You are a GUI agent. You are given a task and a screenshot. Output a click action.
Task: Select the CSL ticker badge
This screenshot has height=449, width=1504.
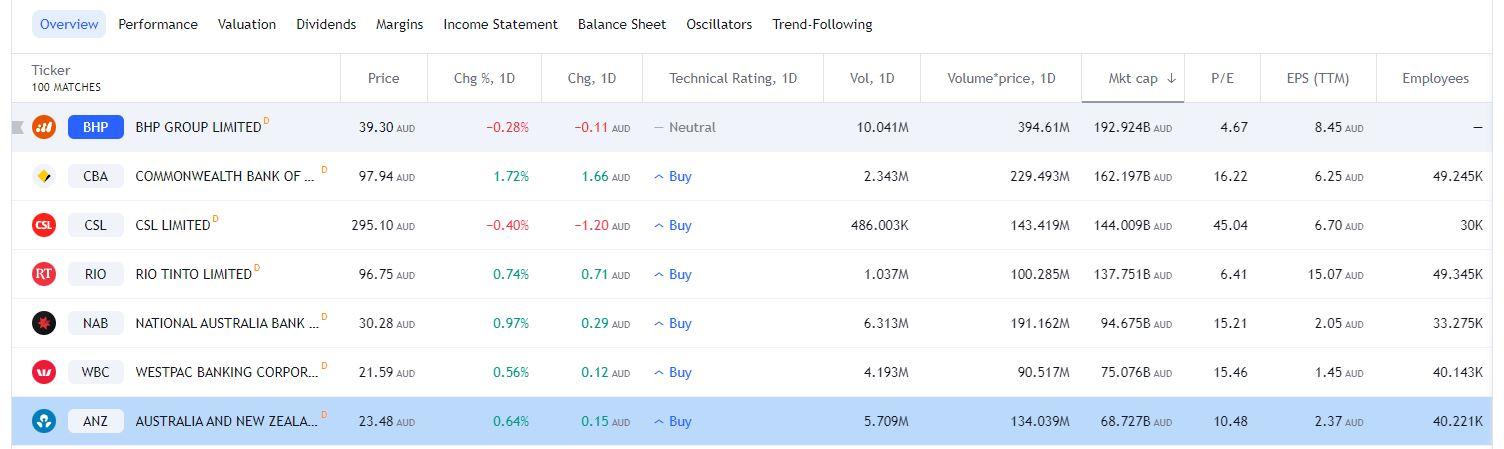(96, 225)
